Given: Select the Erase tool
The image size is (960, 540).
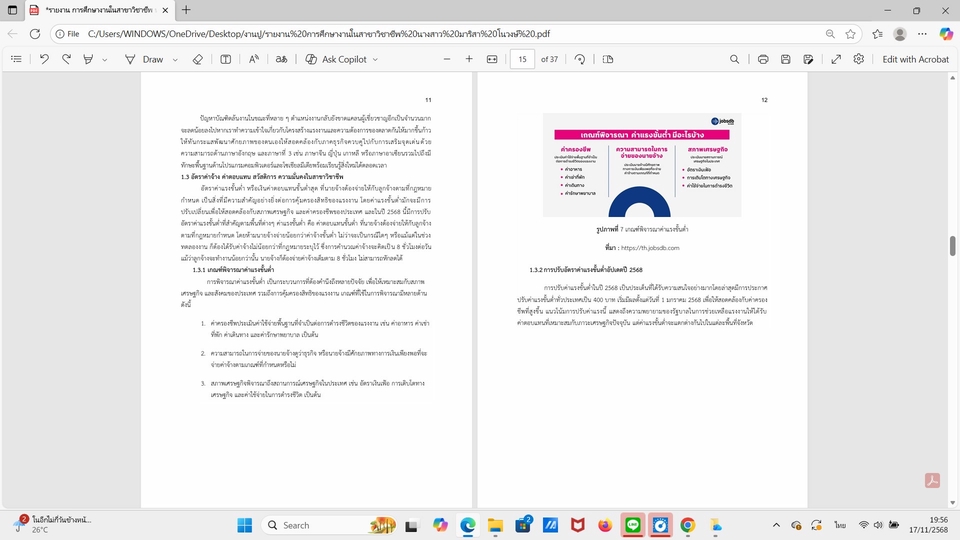Looking at the screenshot, I should (197, 59).
